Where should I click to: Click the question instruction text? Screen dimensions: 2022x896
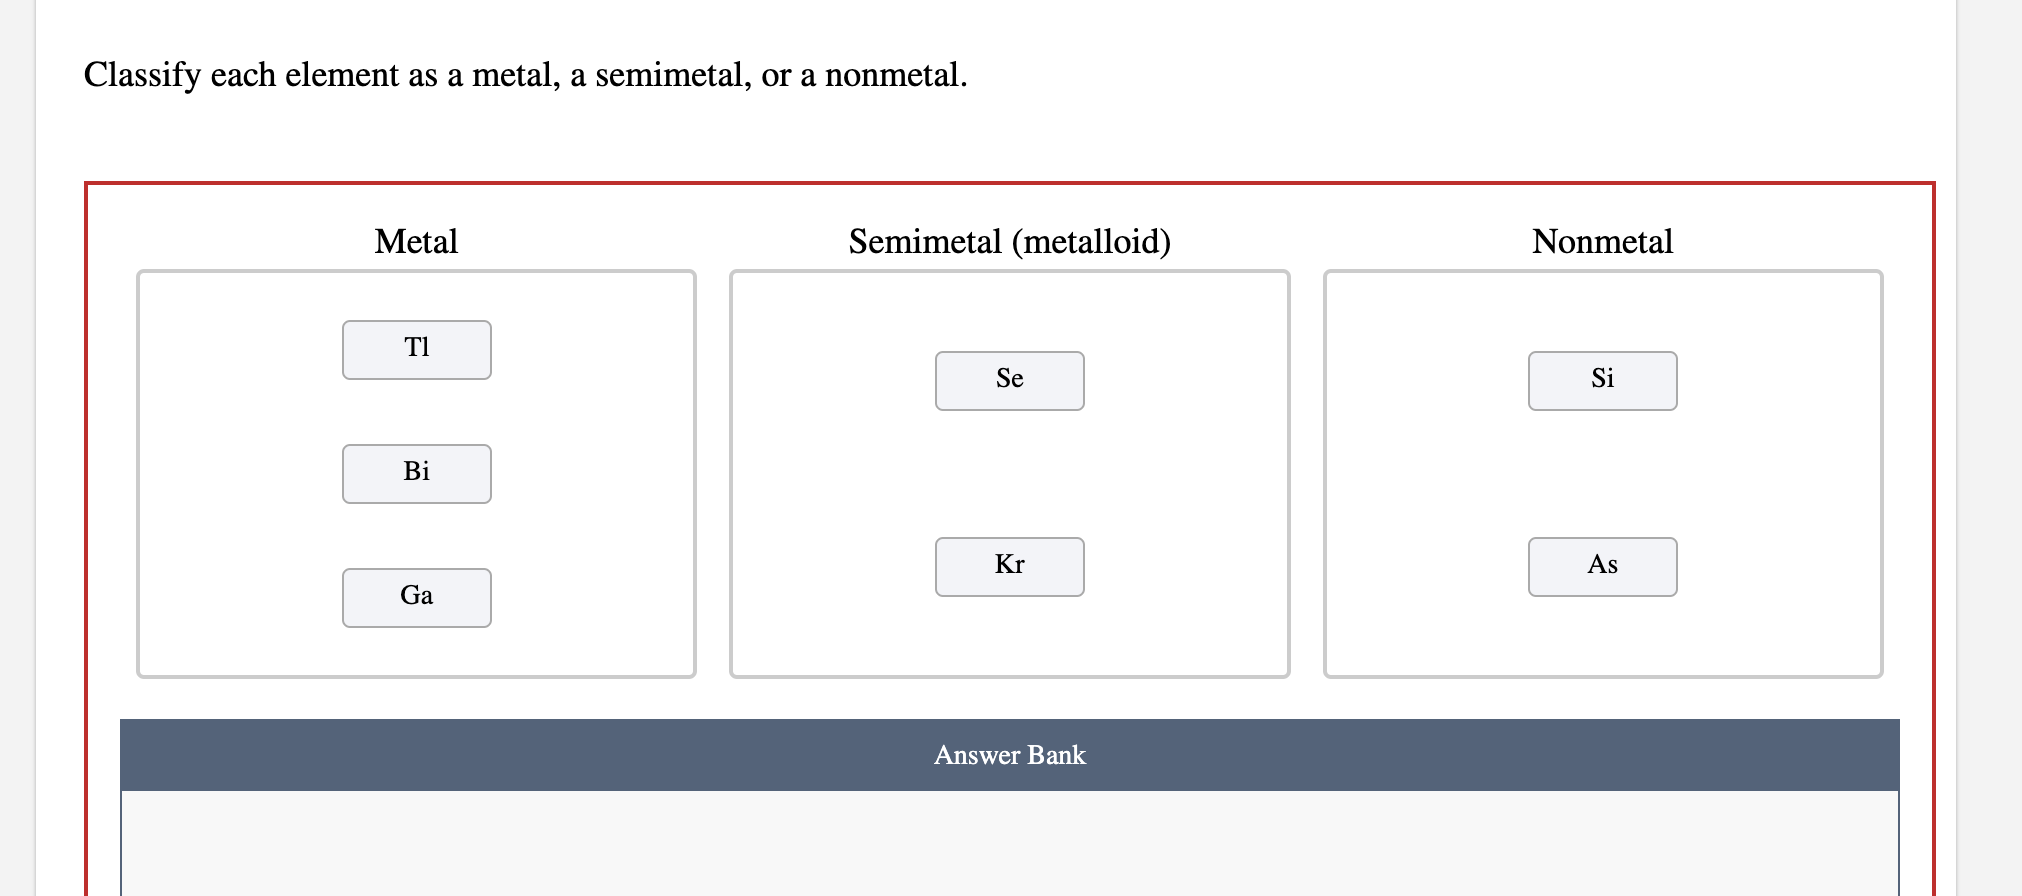(524, 74)
